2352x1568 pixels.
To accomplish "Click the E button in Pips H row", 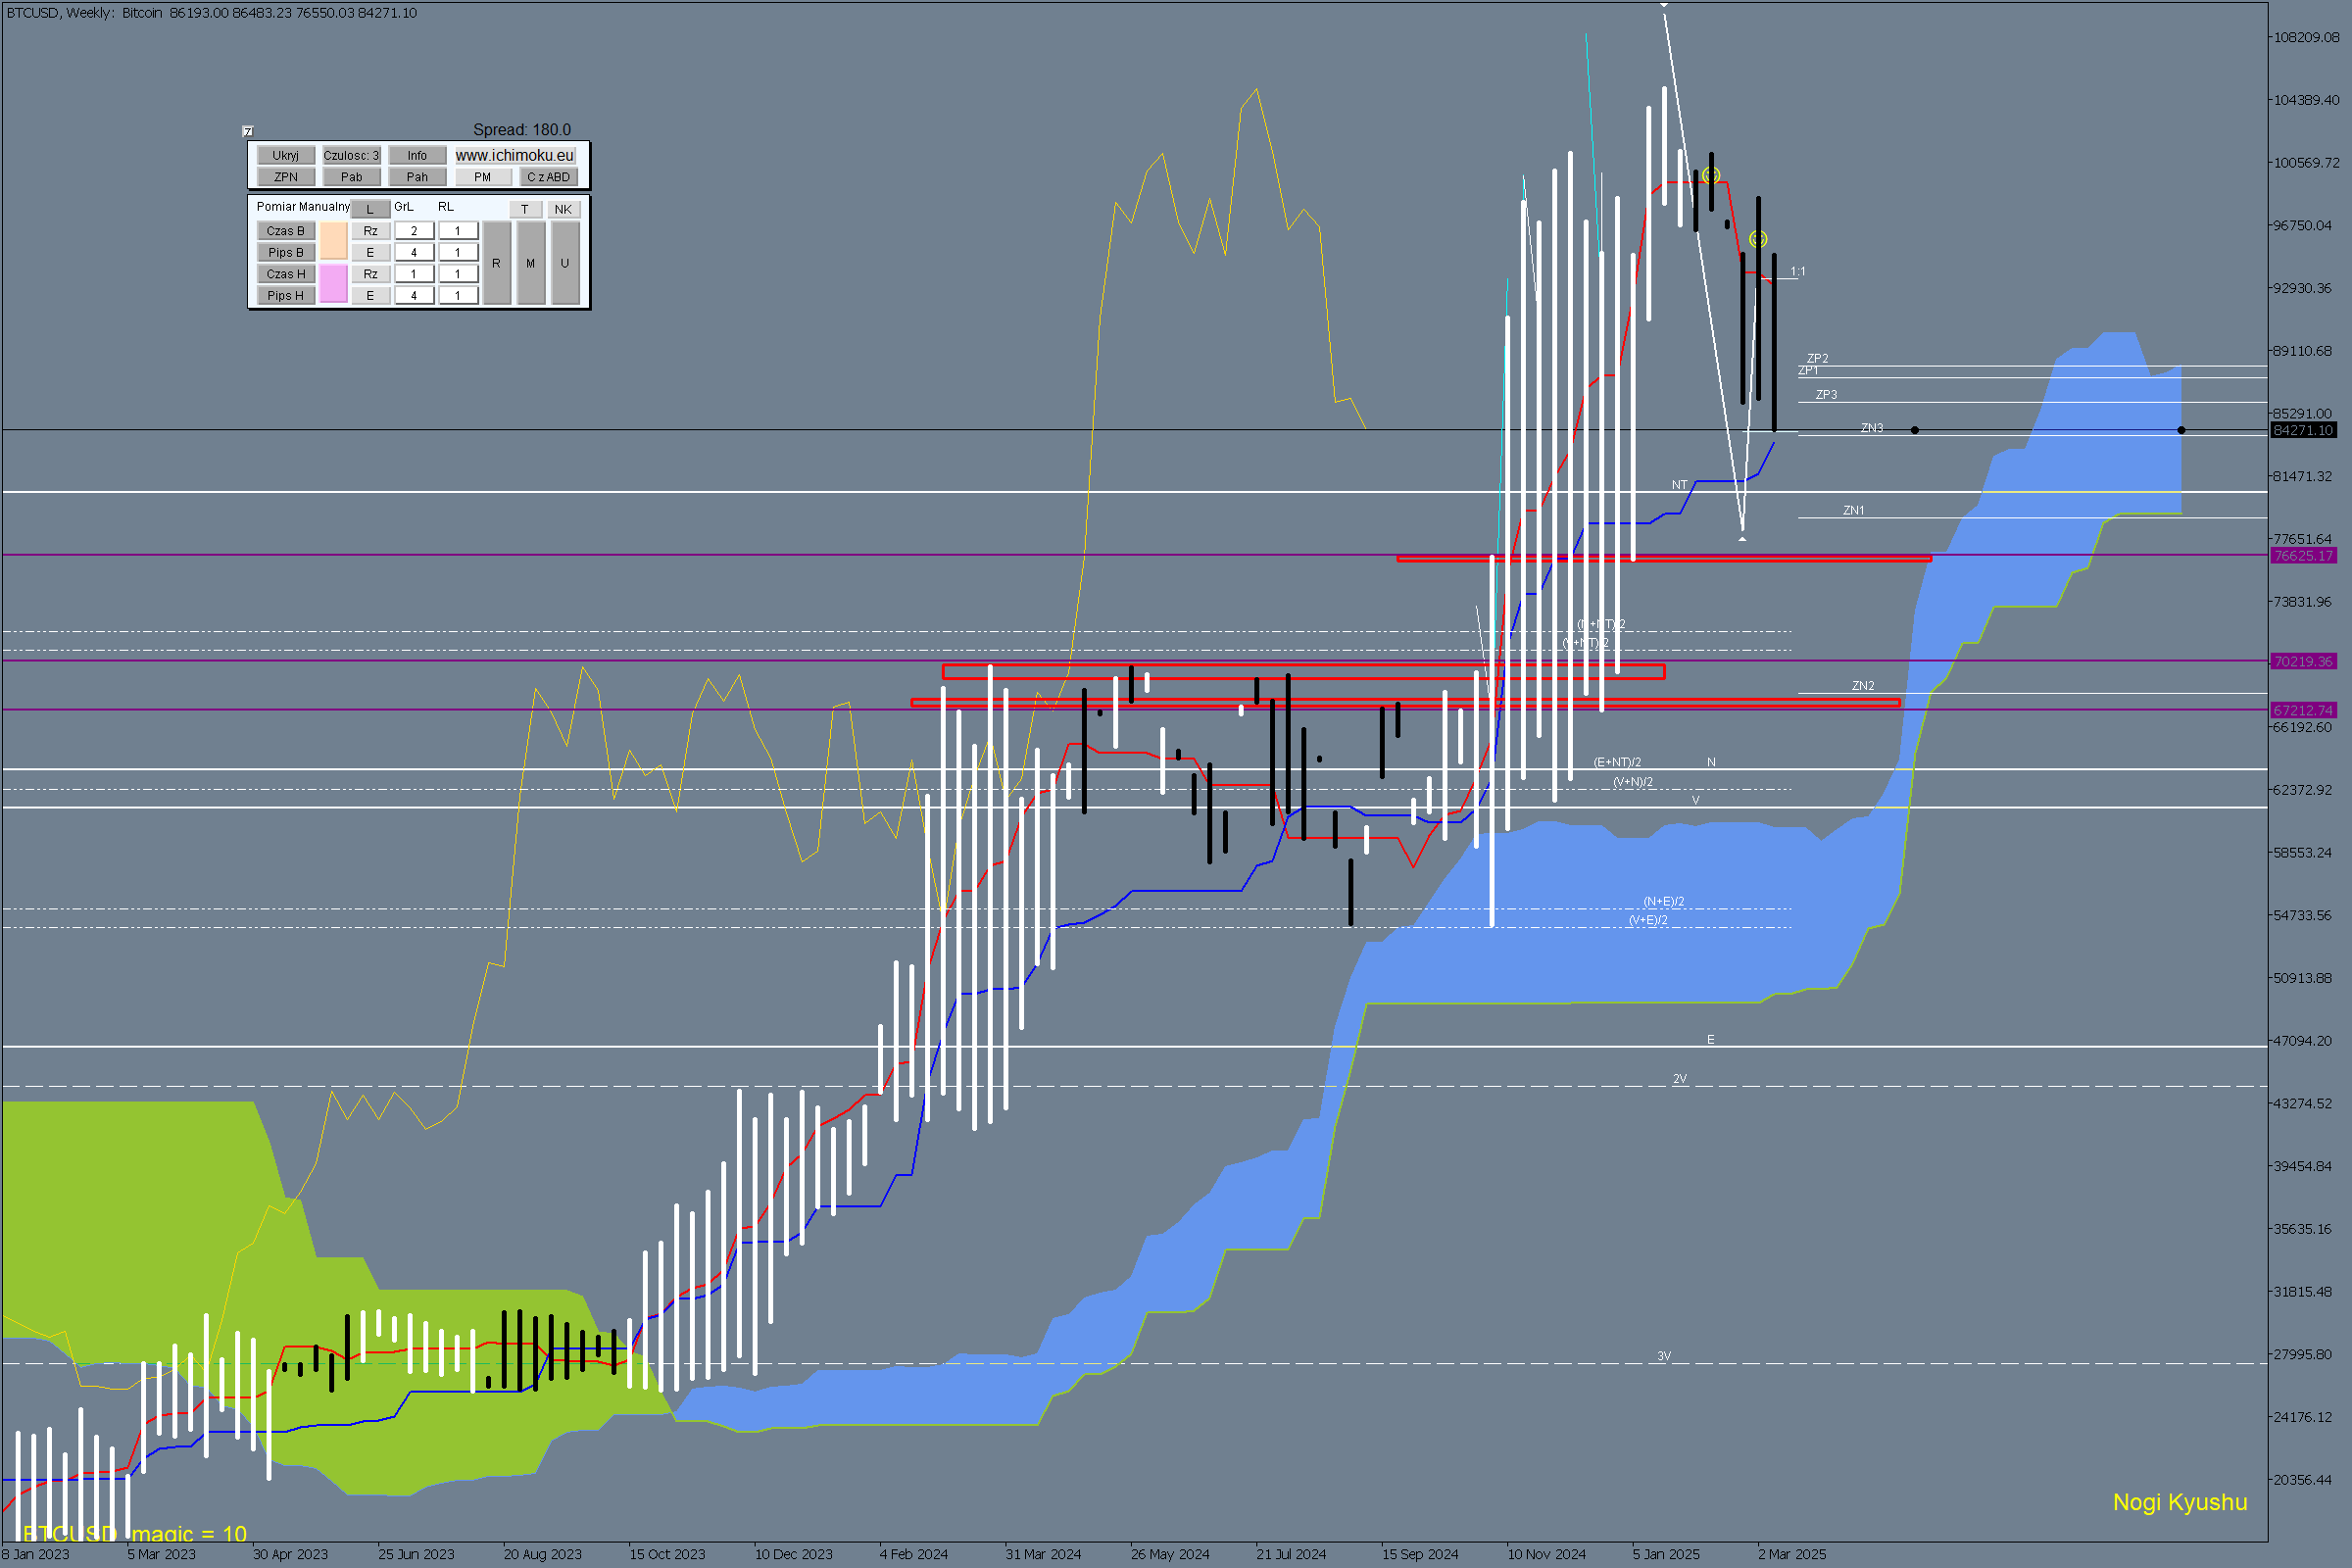I will coord(370,295).
